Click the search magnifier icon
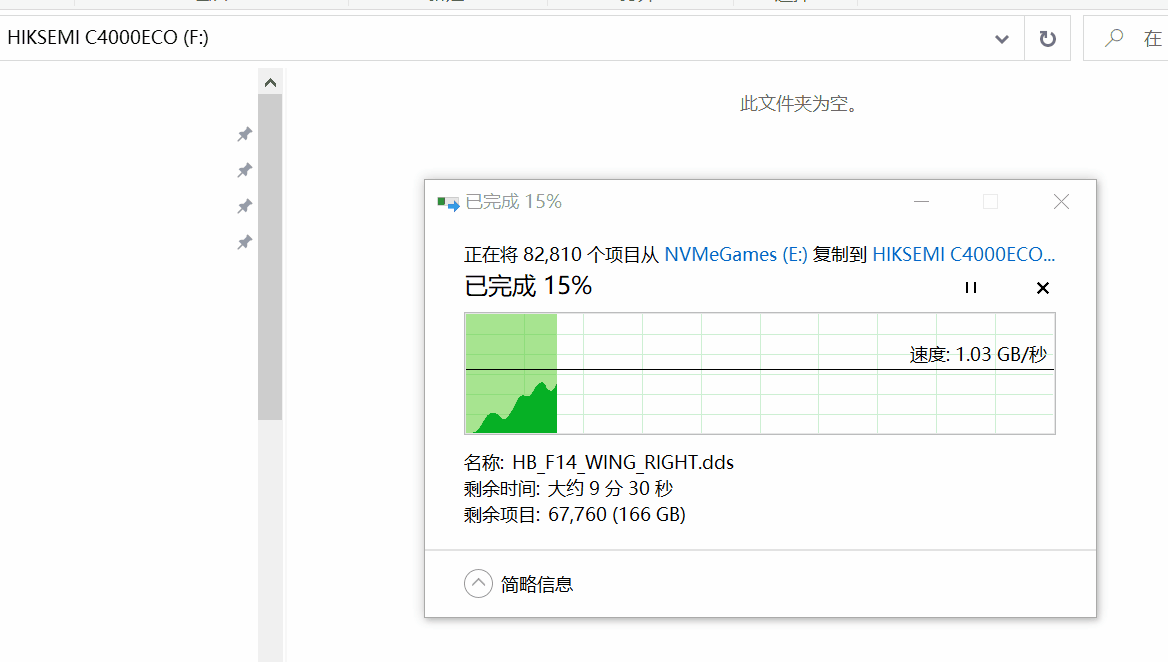1168x662 pixels. tap(1114, 38)
